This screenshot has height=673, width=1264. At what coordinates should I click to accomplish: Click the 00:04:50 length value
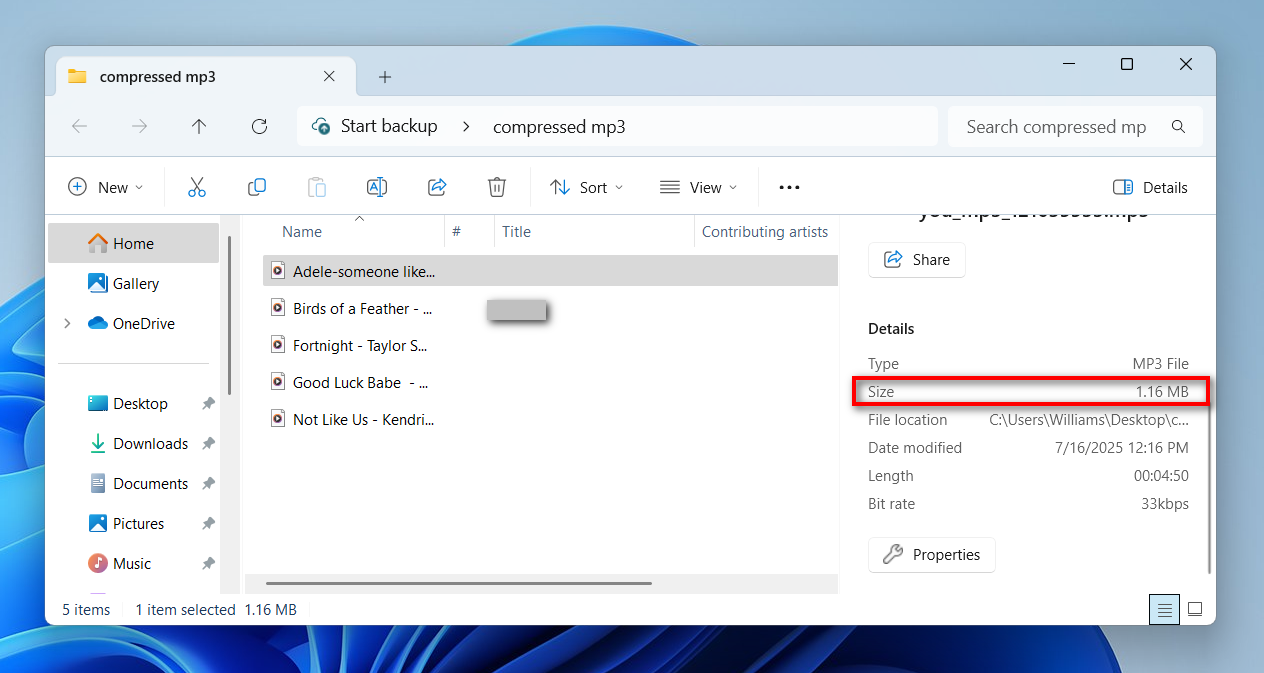tap(1161, 476)
